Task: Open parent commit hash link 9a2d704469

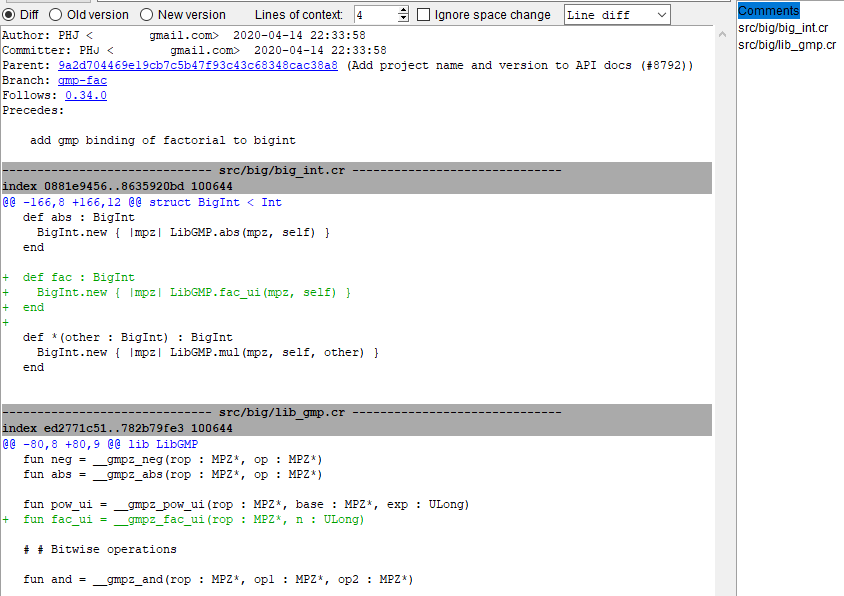Action: tap(198, 65)
